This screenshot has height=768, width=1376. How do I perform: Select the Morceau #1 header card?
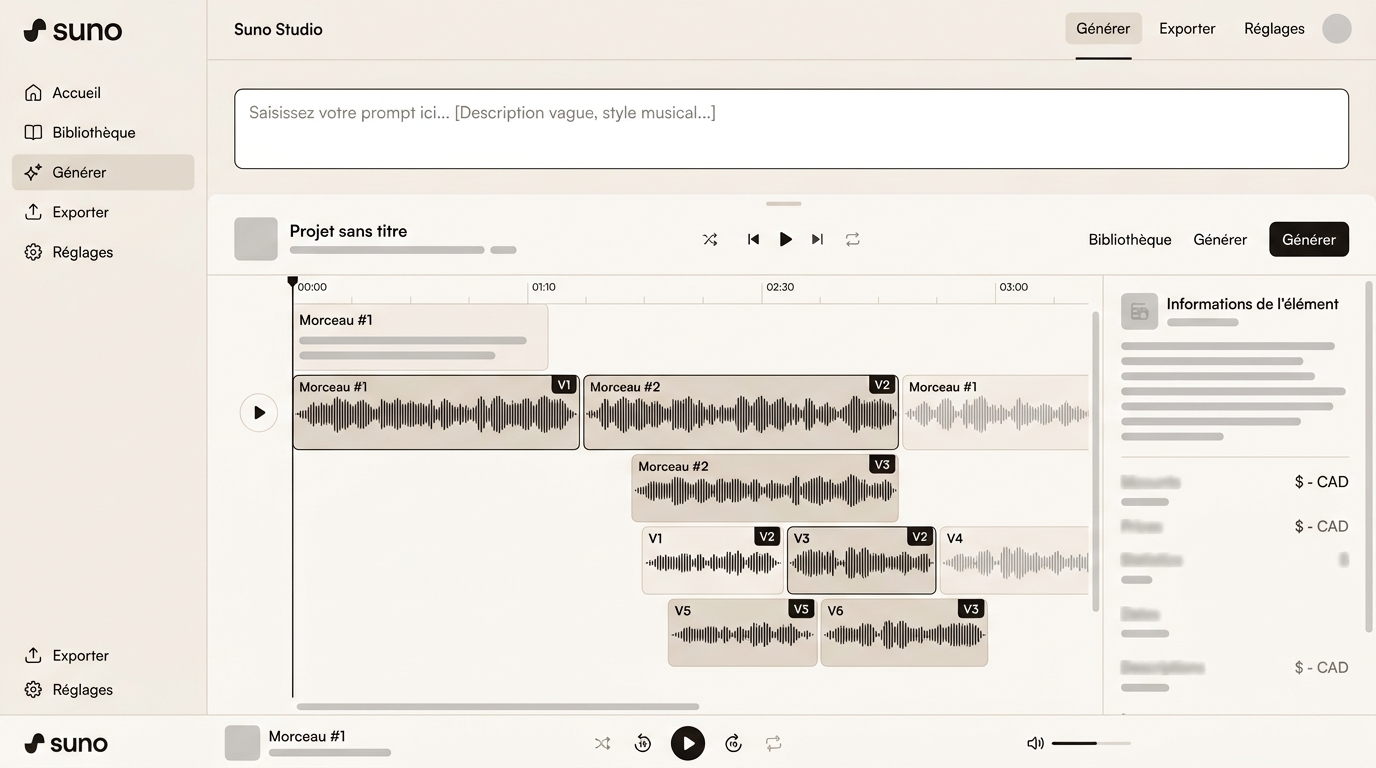coord(421,337)
